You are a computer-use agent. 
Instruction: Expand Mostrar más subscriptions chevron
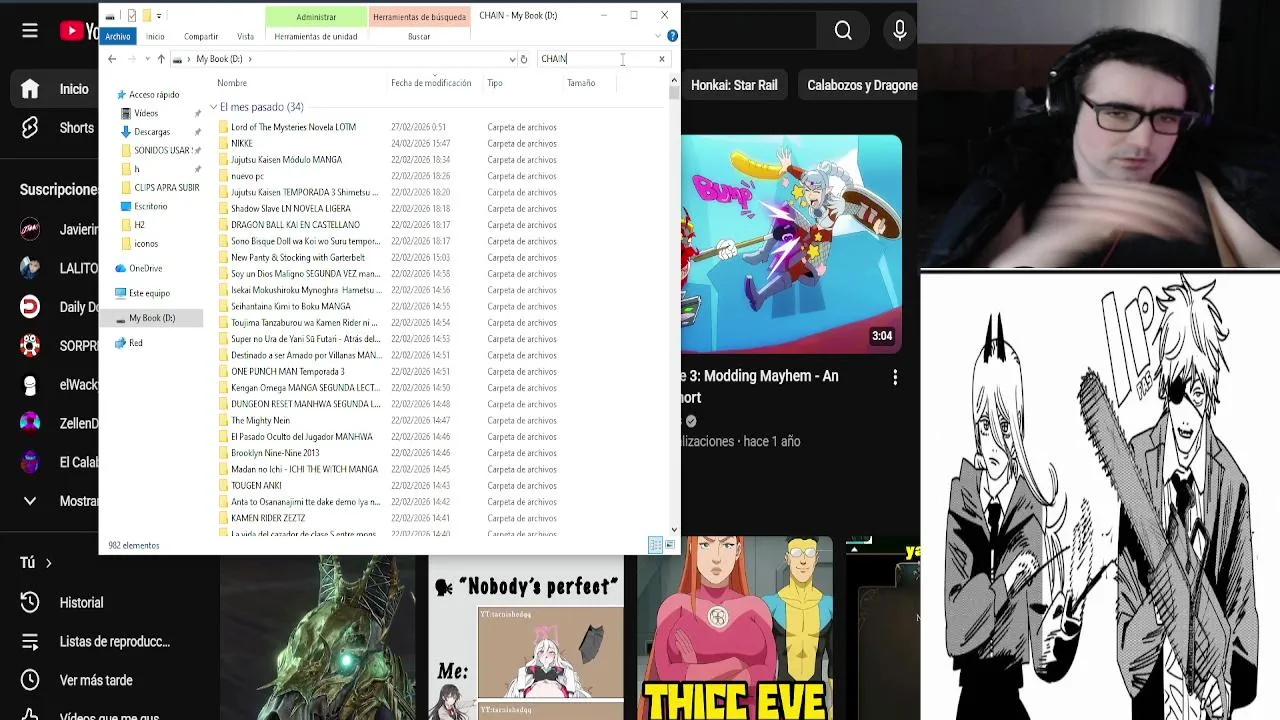[30, 501]
